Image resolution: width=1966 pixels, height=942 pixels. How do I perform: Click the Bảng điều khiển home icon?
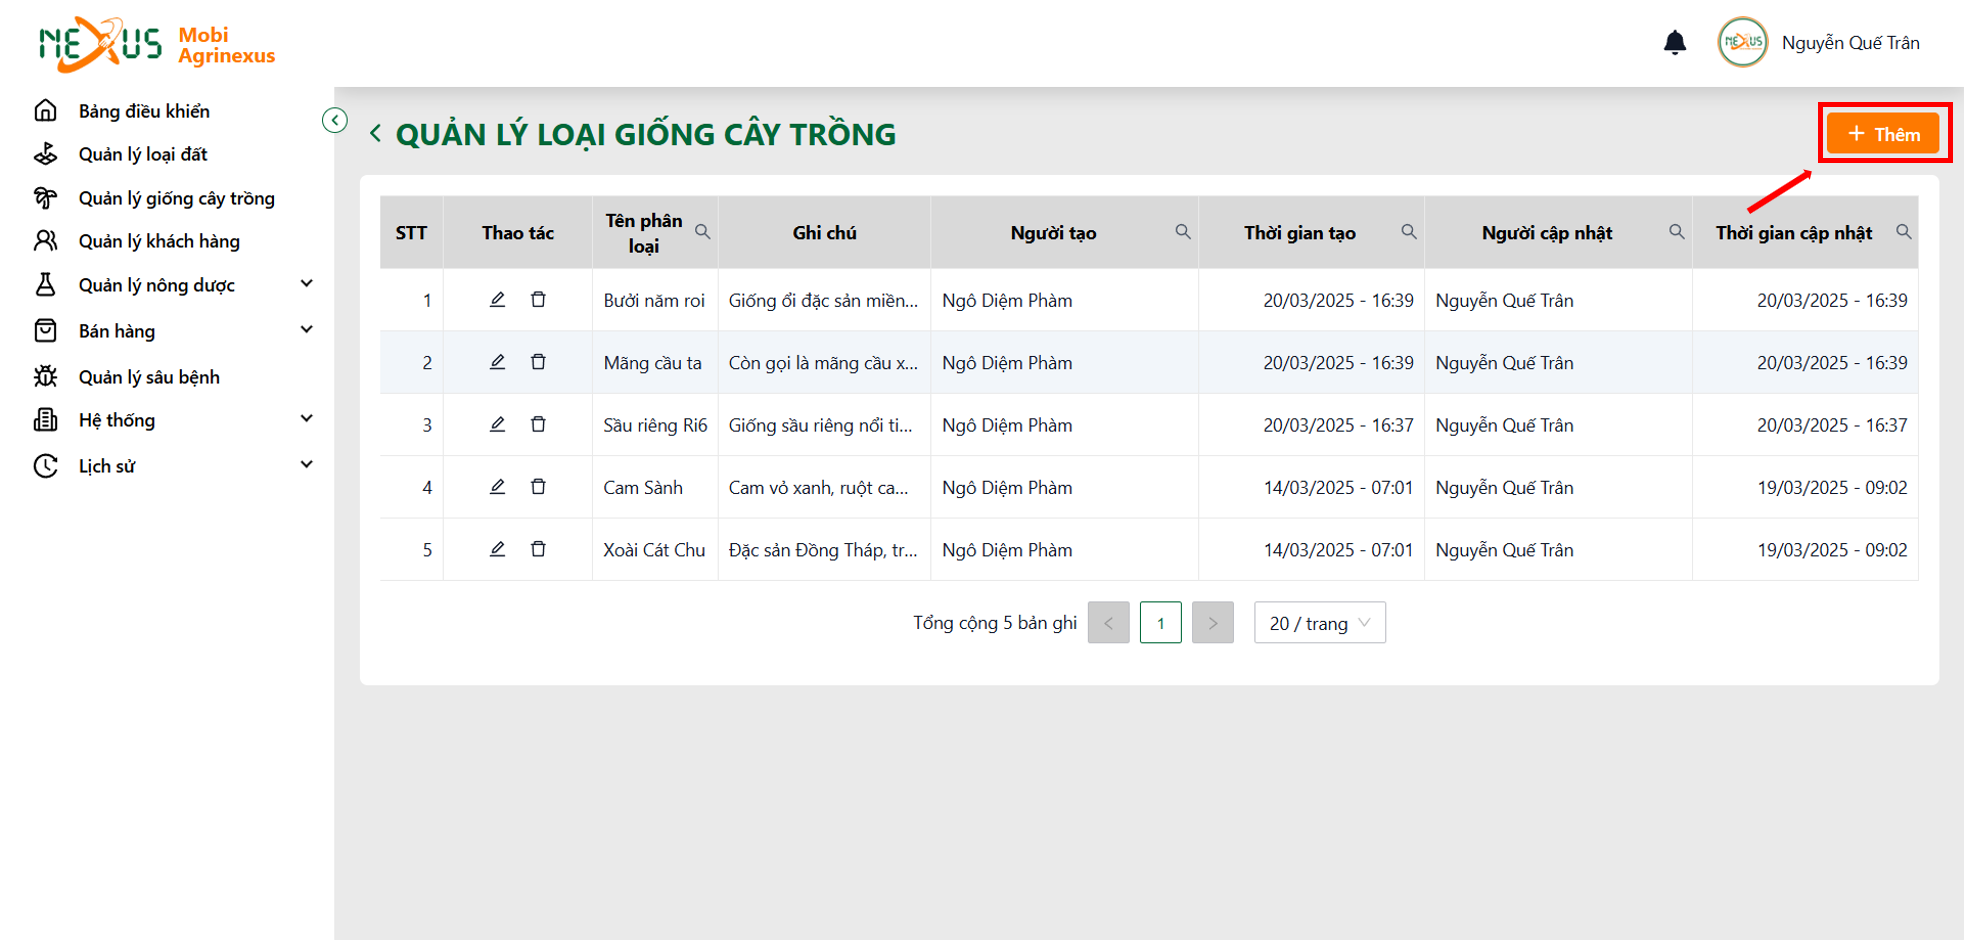click(x=46, y=110)
